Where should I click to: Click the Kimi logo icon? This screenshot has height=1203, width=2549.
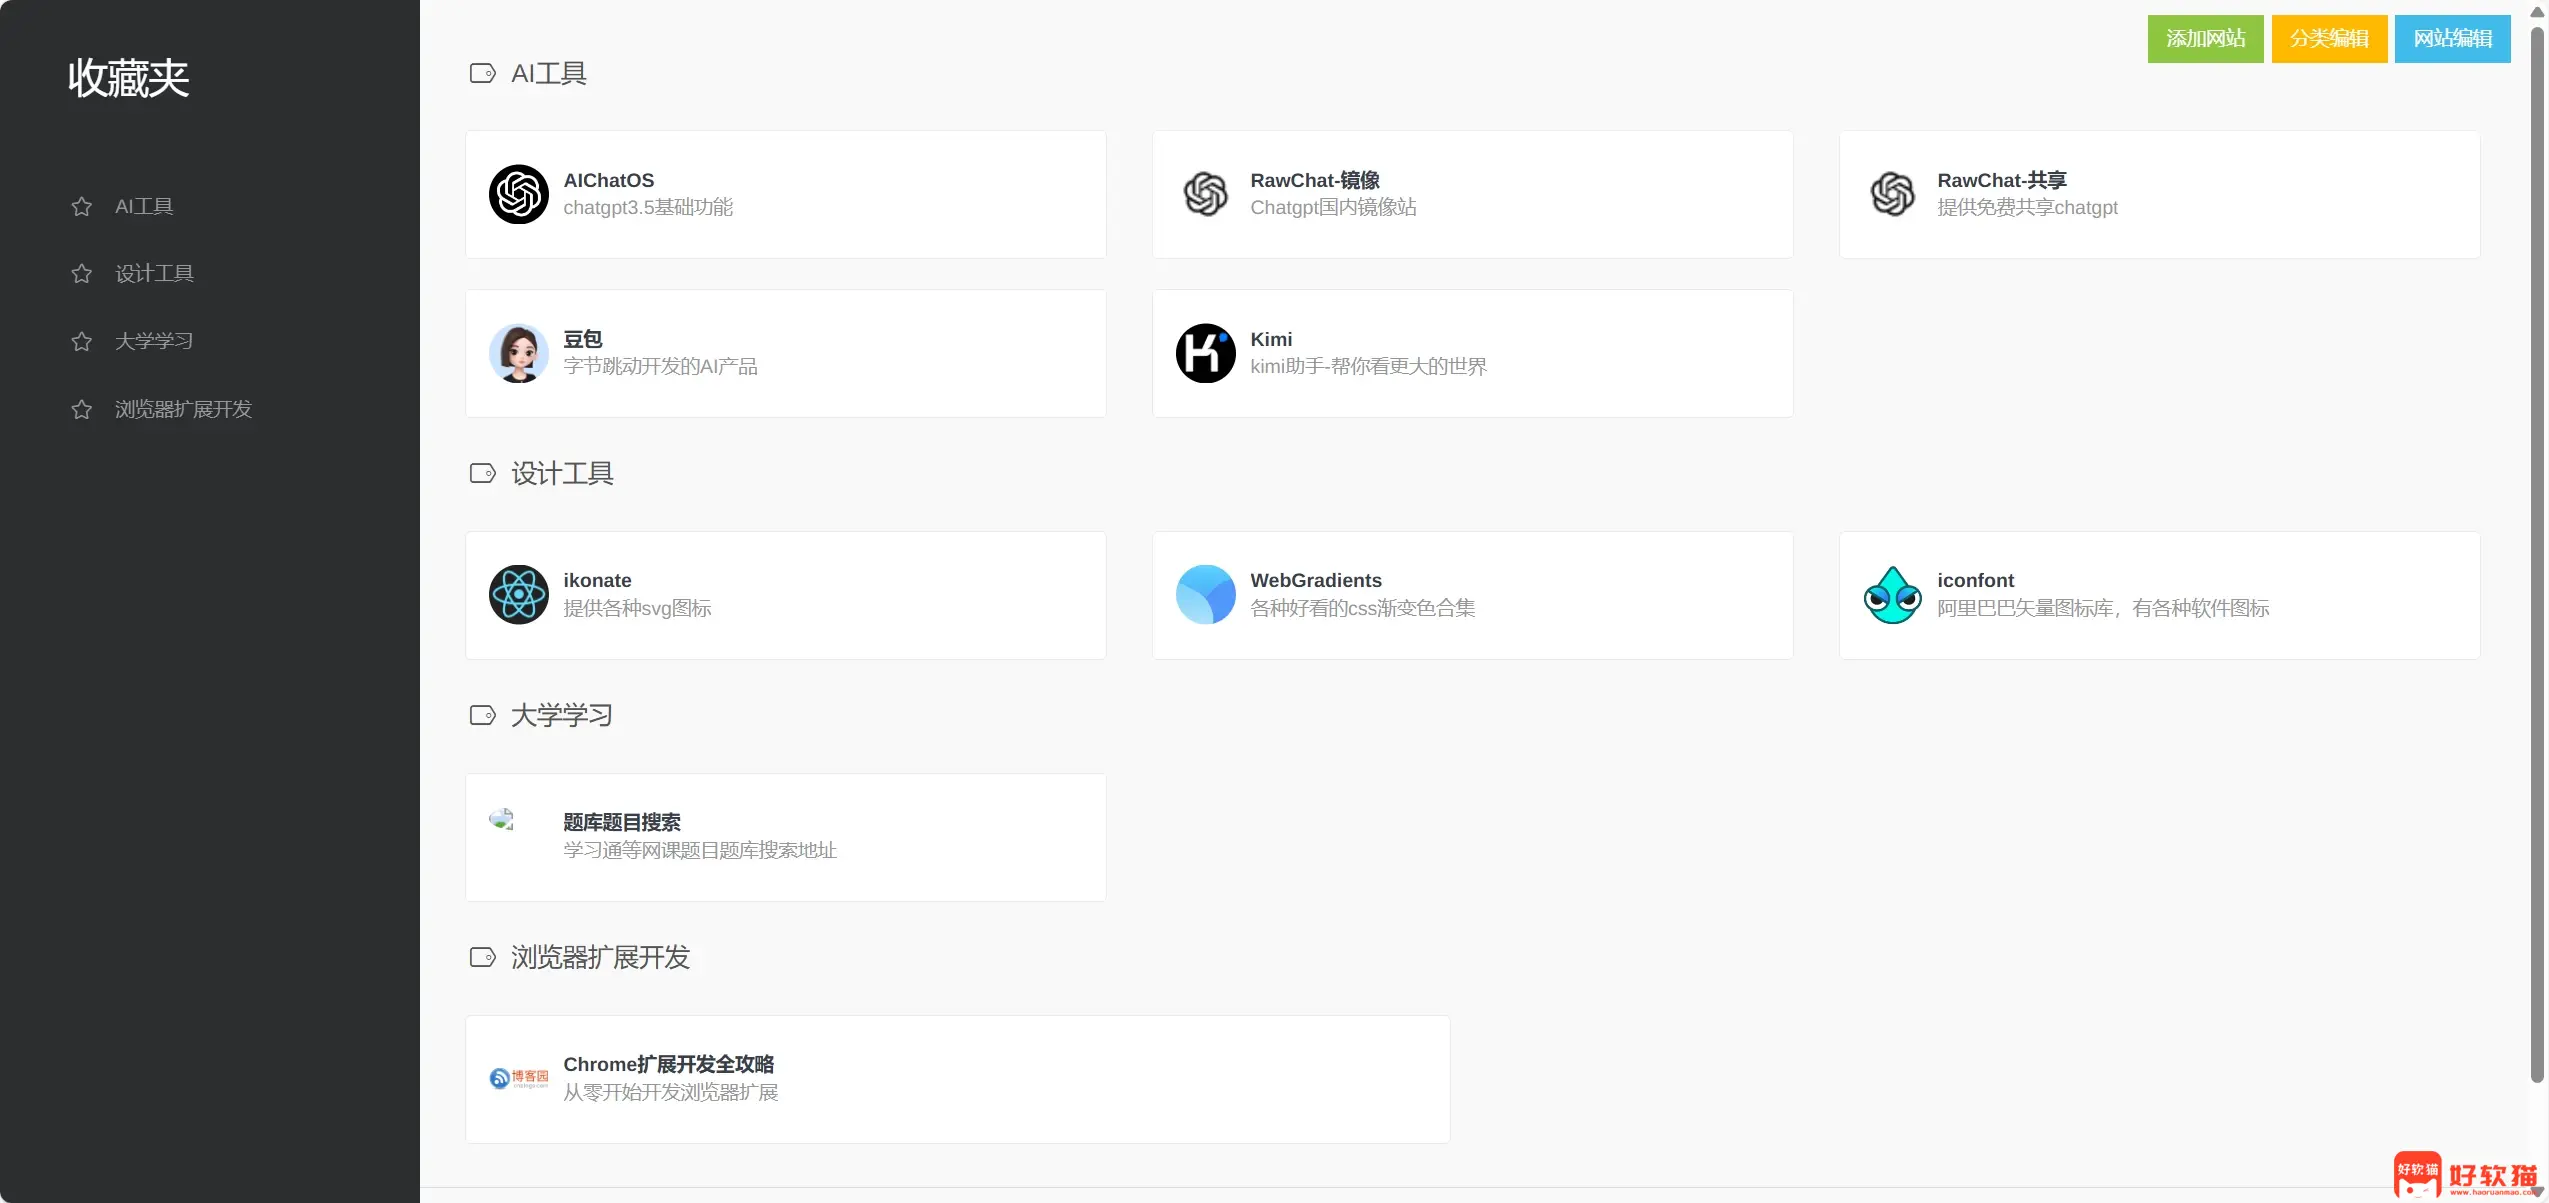[x=1205, y=353]
